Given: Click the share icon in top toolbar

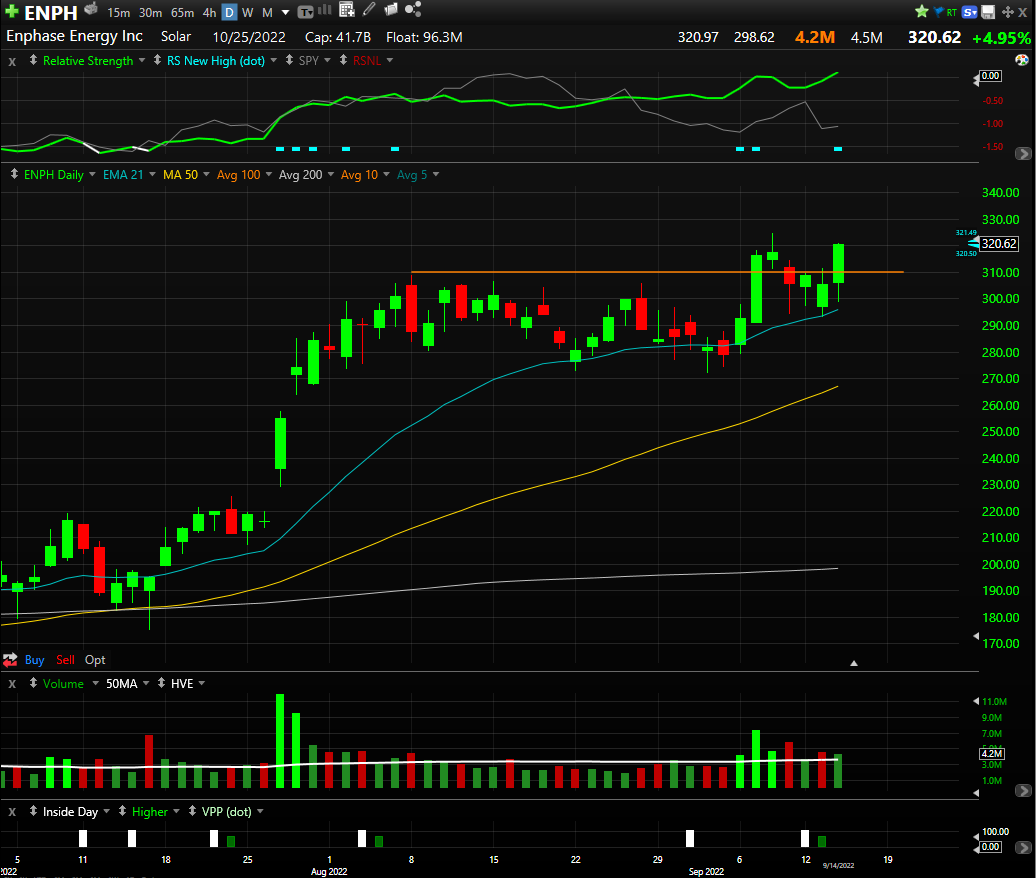Looking at the screenshot, I should [x=413, y=9].
